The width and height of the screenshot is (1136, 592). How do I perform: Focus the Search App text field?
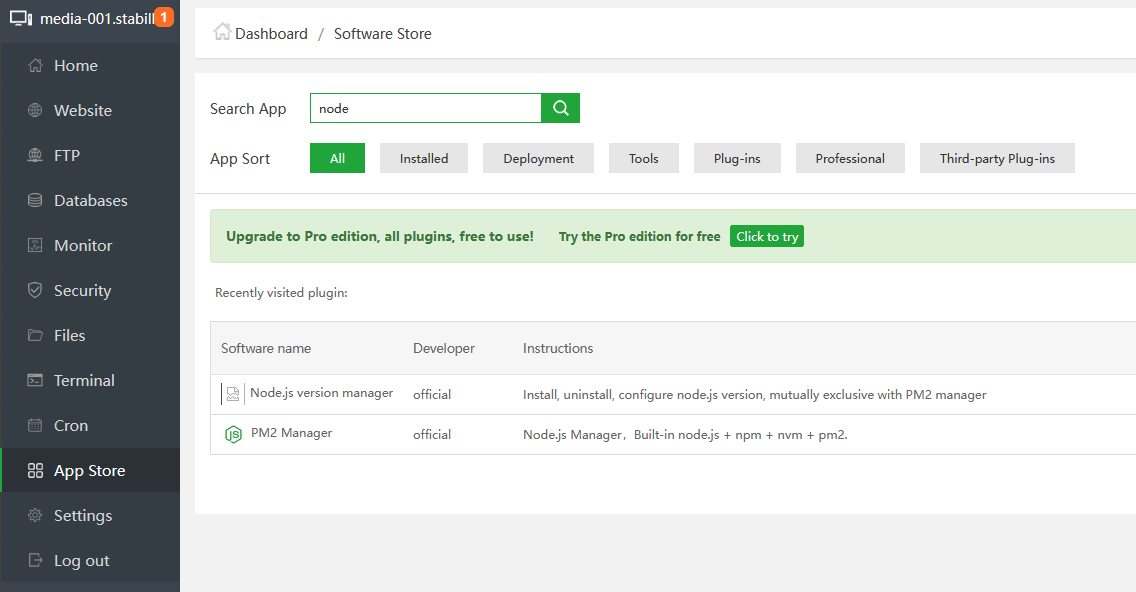point(425,108)
